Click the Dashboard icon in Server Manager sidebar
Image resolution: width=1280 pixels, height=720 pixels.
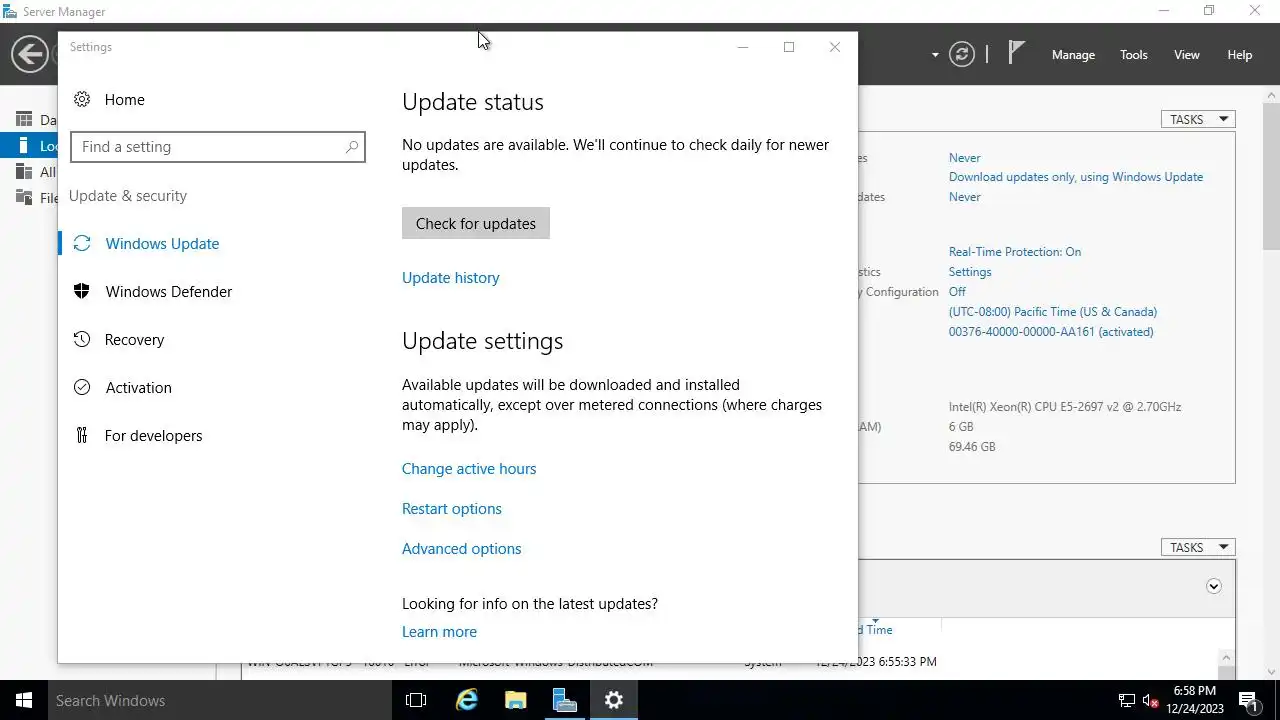[24, 119]
